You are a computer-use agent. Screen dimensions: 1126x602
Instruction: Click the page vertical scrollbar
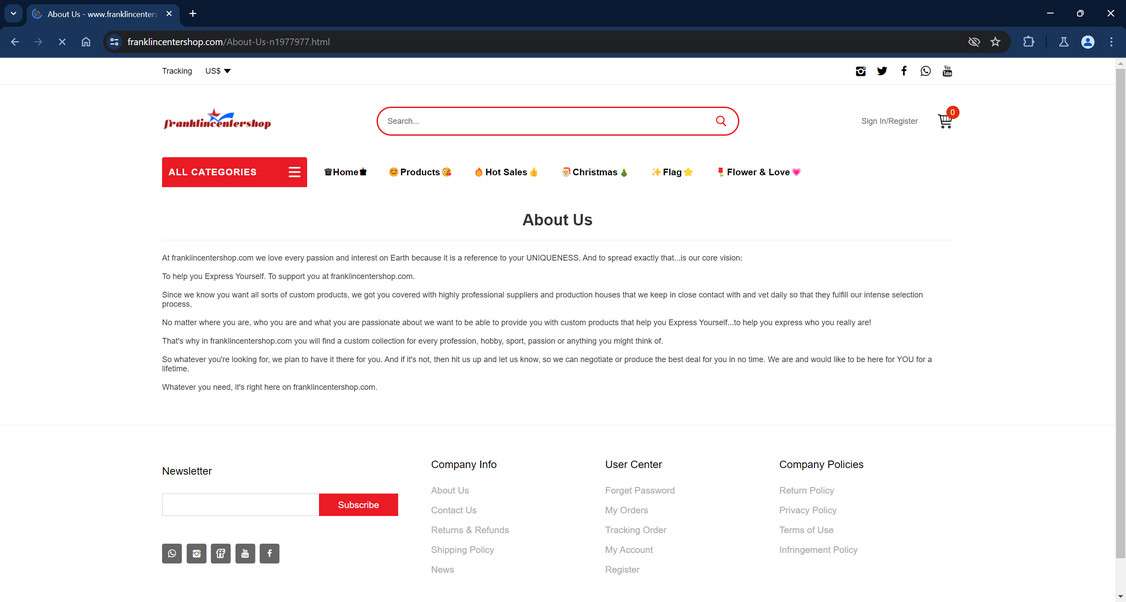click(1120, 312)
